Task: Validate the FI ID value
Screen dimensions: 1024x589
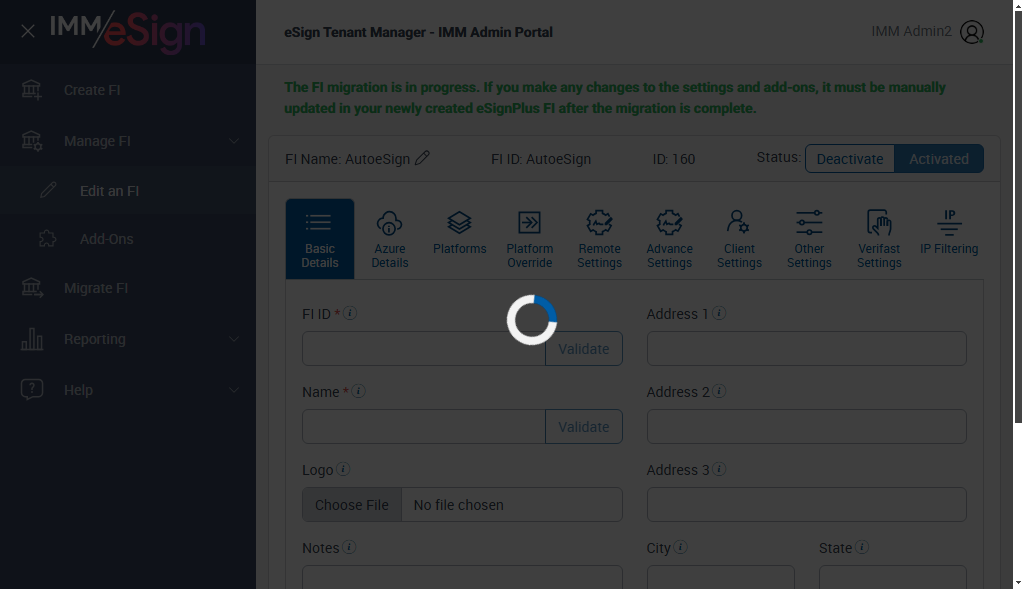Action: tap(584, 349)
